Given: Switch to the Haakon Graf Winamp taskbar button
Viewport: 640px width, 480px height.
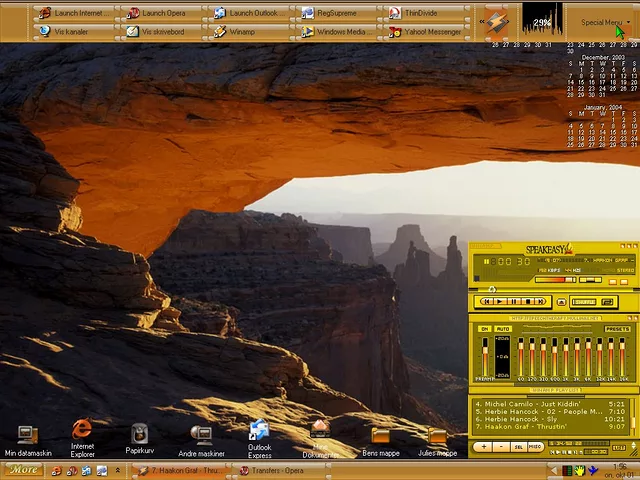Looking at the screenshot, I should (x=180, y=471).
